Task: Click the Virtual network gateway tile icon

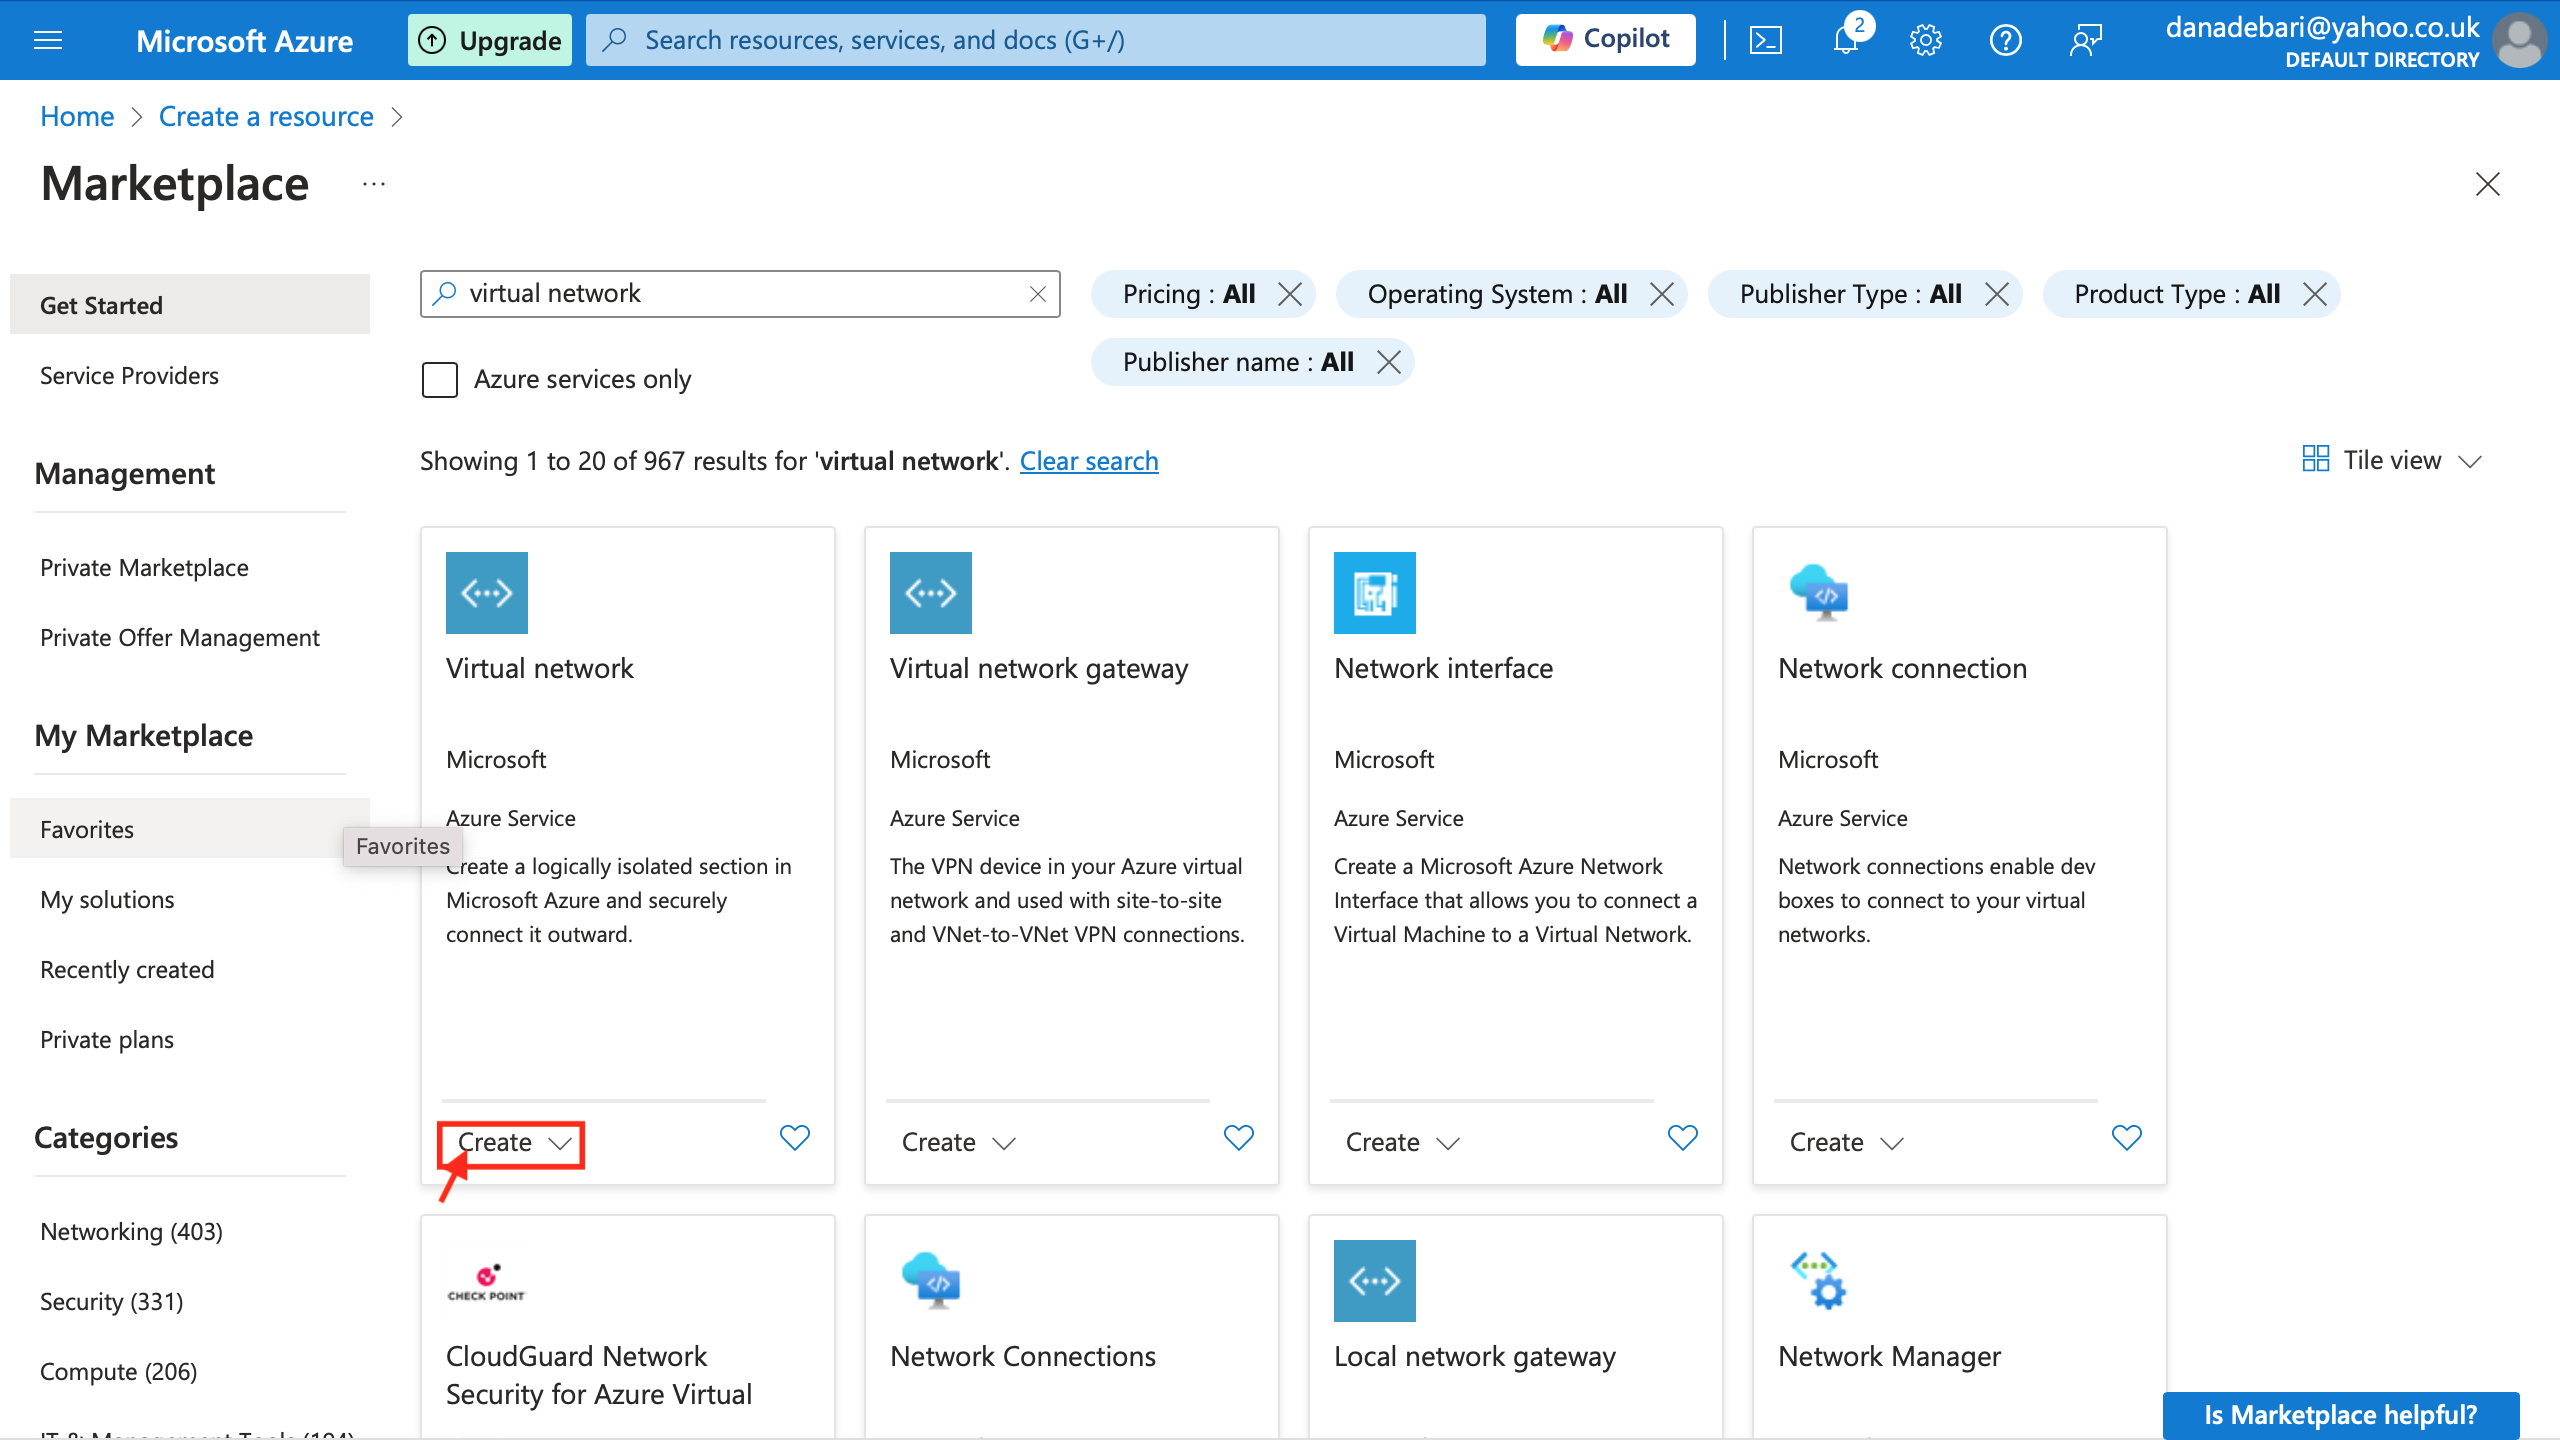Action: 930,592
